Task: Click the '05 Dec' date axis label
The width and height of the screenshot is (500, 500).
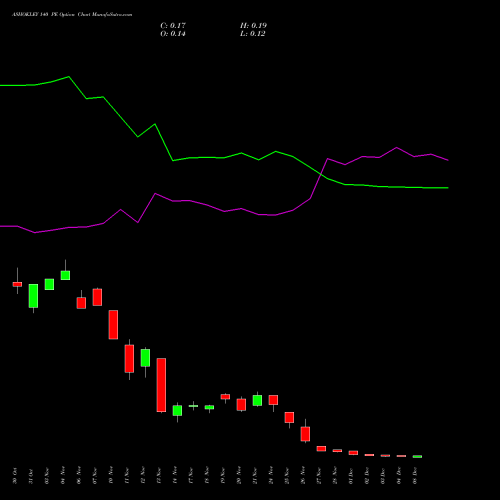Action: click(415, 476)
